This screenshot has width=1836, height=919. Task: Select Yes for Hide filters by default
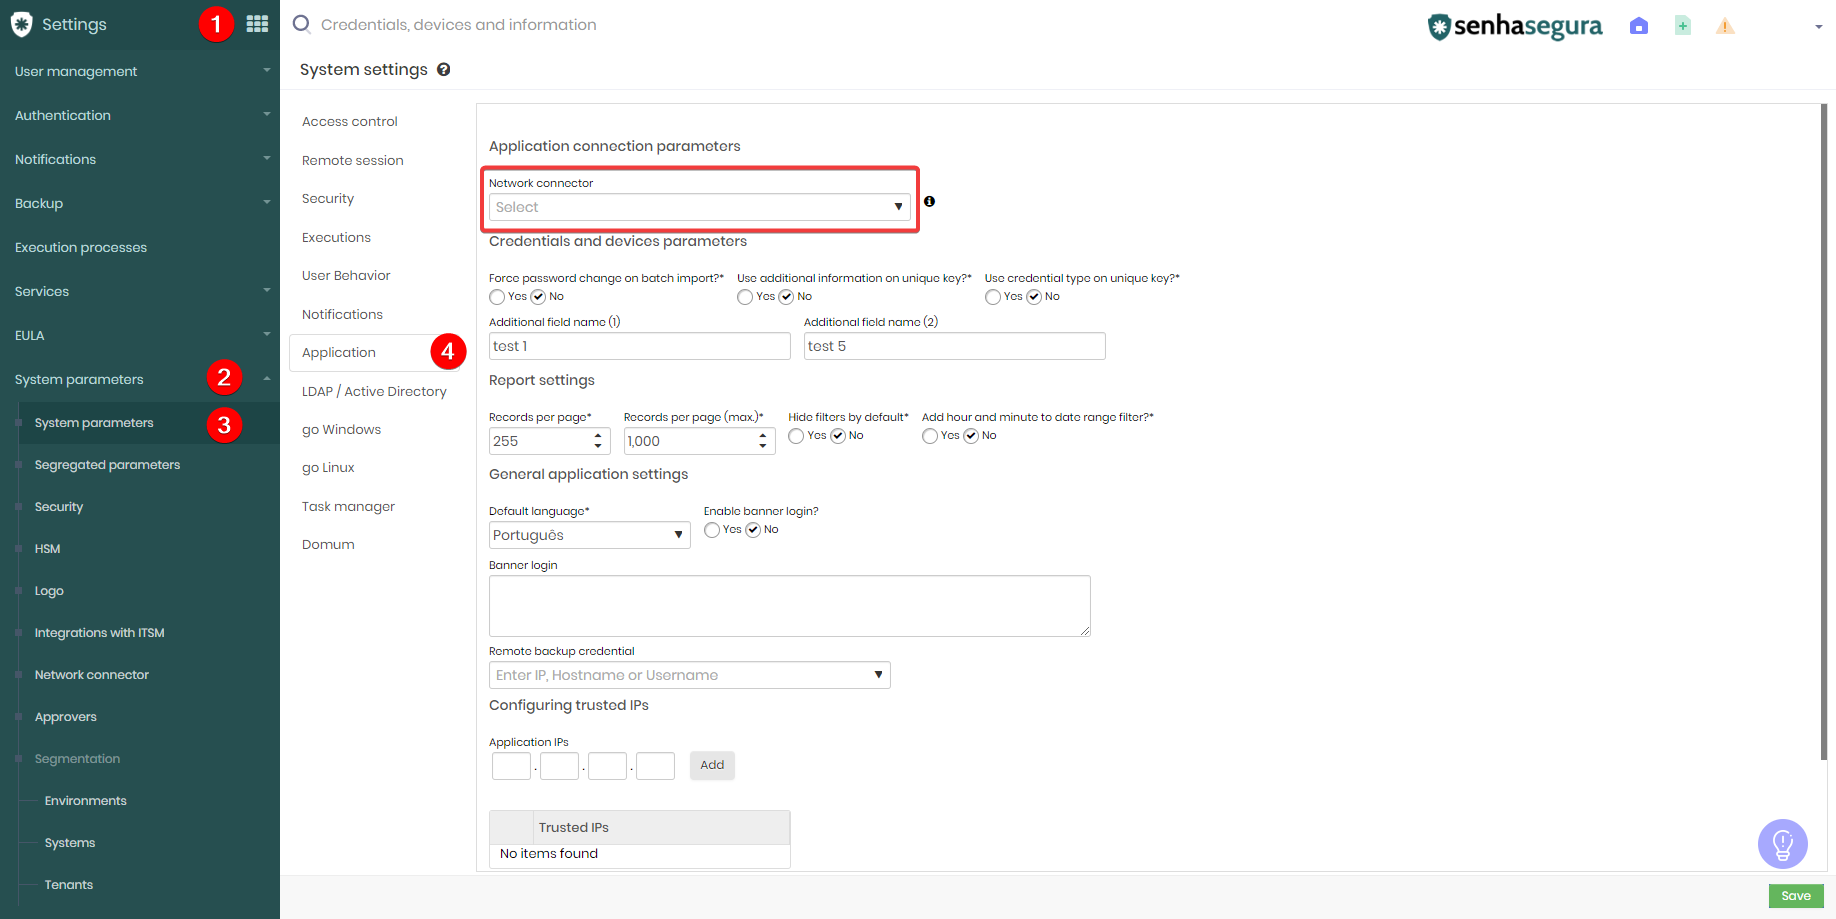[796, 436]
